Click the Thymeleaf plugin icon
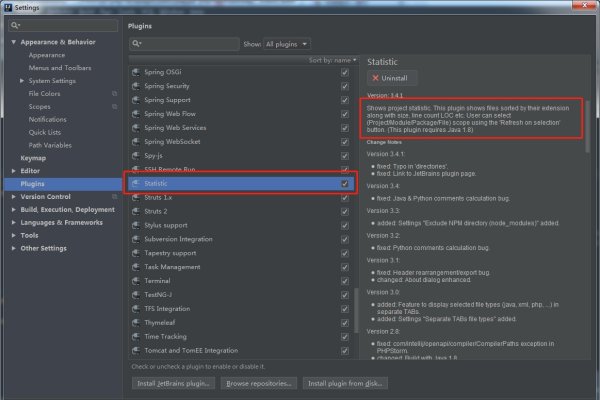 pos(136,323)
